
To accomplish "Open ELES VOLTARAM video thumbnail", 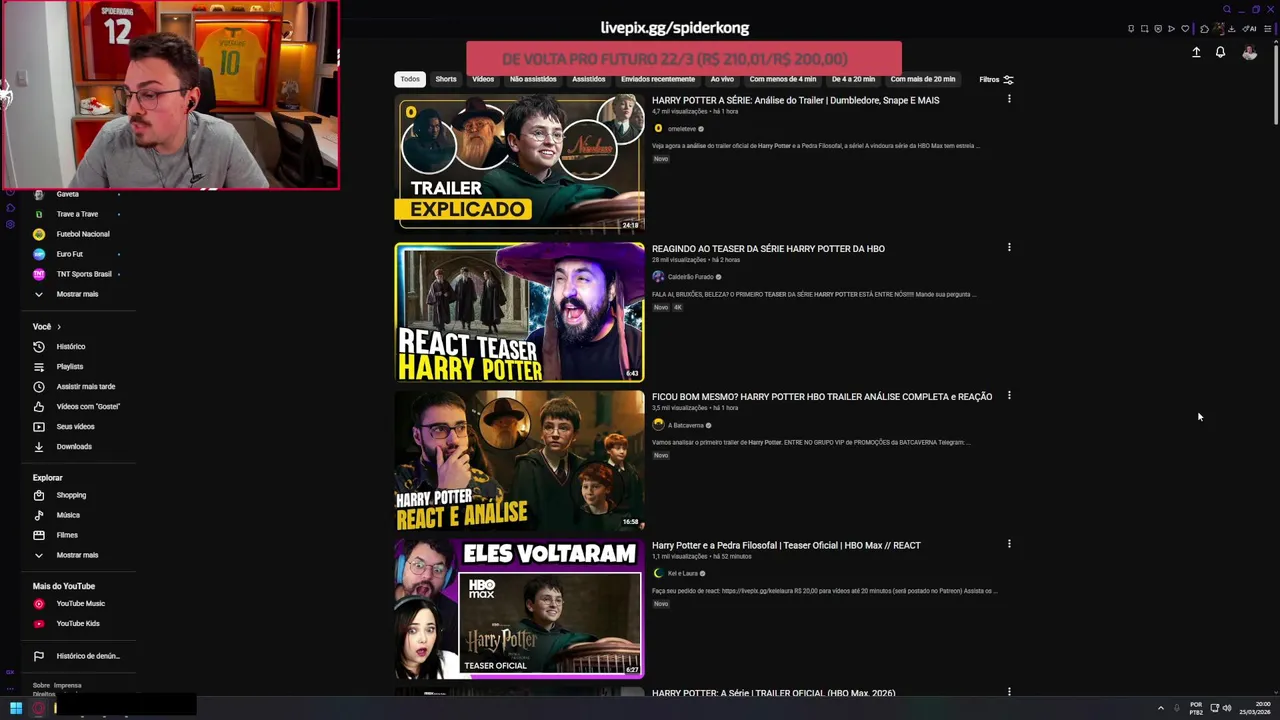I will (519, 608).
